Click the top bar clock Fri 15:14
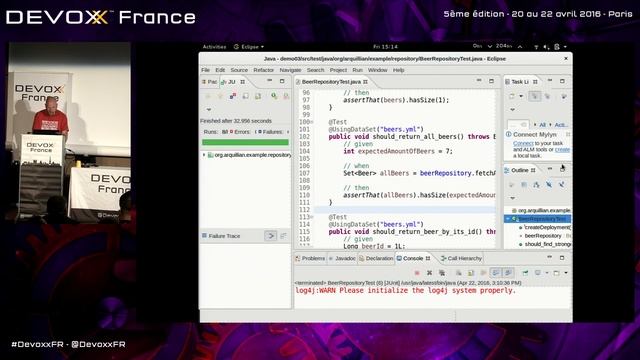This screenshot has height=360, width=640. point(385,47)
